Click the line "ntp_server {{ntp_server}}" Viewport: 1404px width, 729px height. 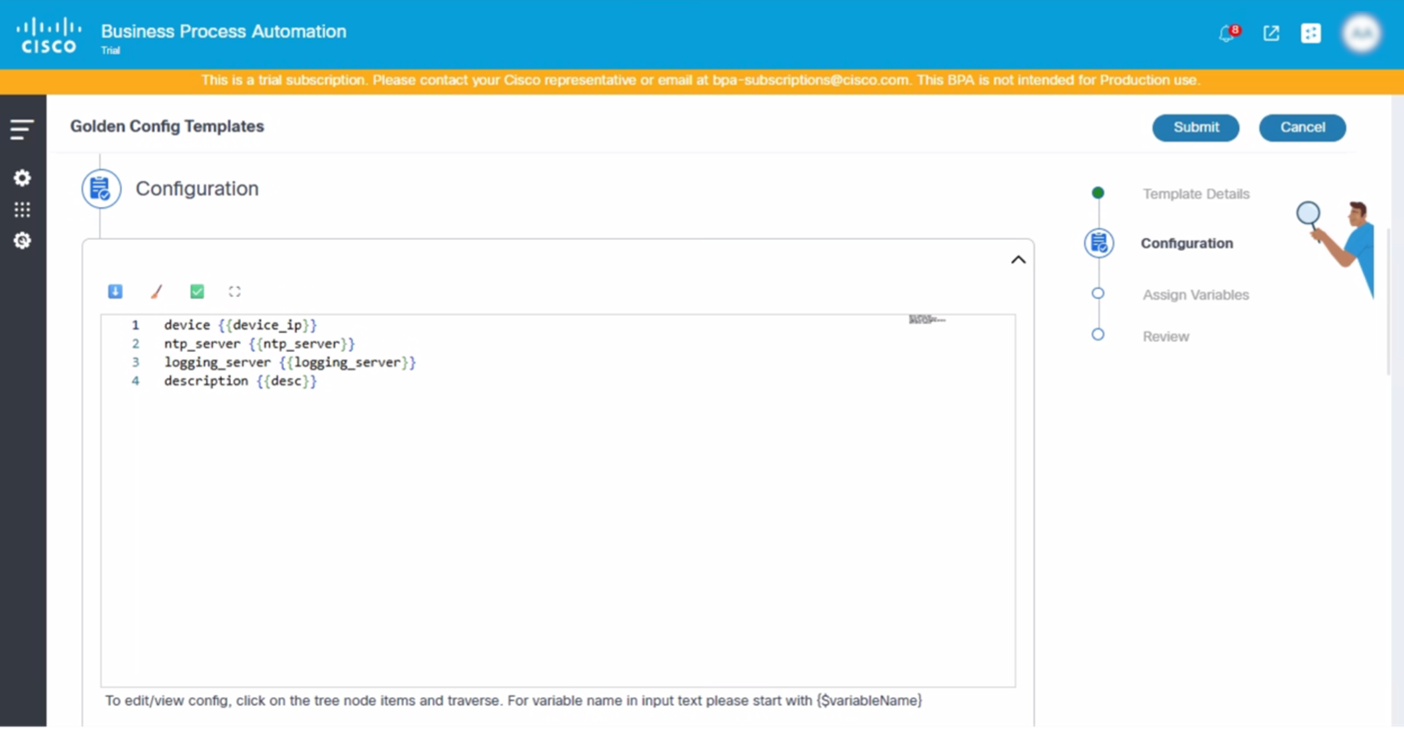coord(259,344)
